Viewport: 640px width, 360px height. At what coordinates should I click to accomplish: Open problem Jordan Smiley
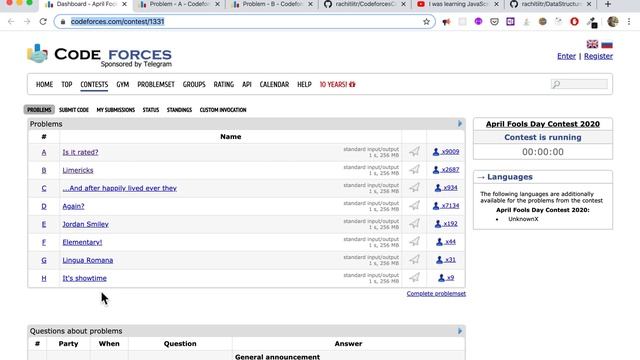point(85,224)
